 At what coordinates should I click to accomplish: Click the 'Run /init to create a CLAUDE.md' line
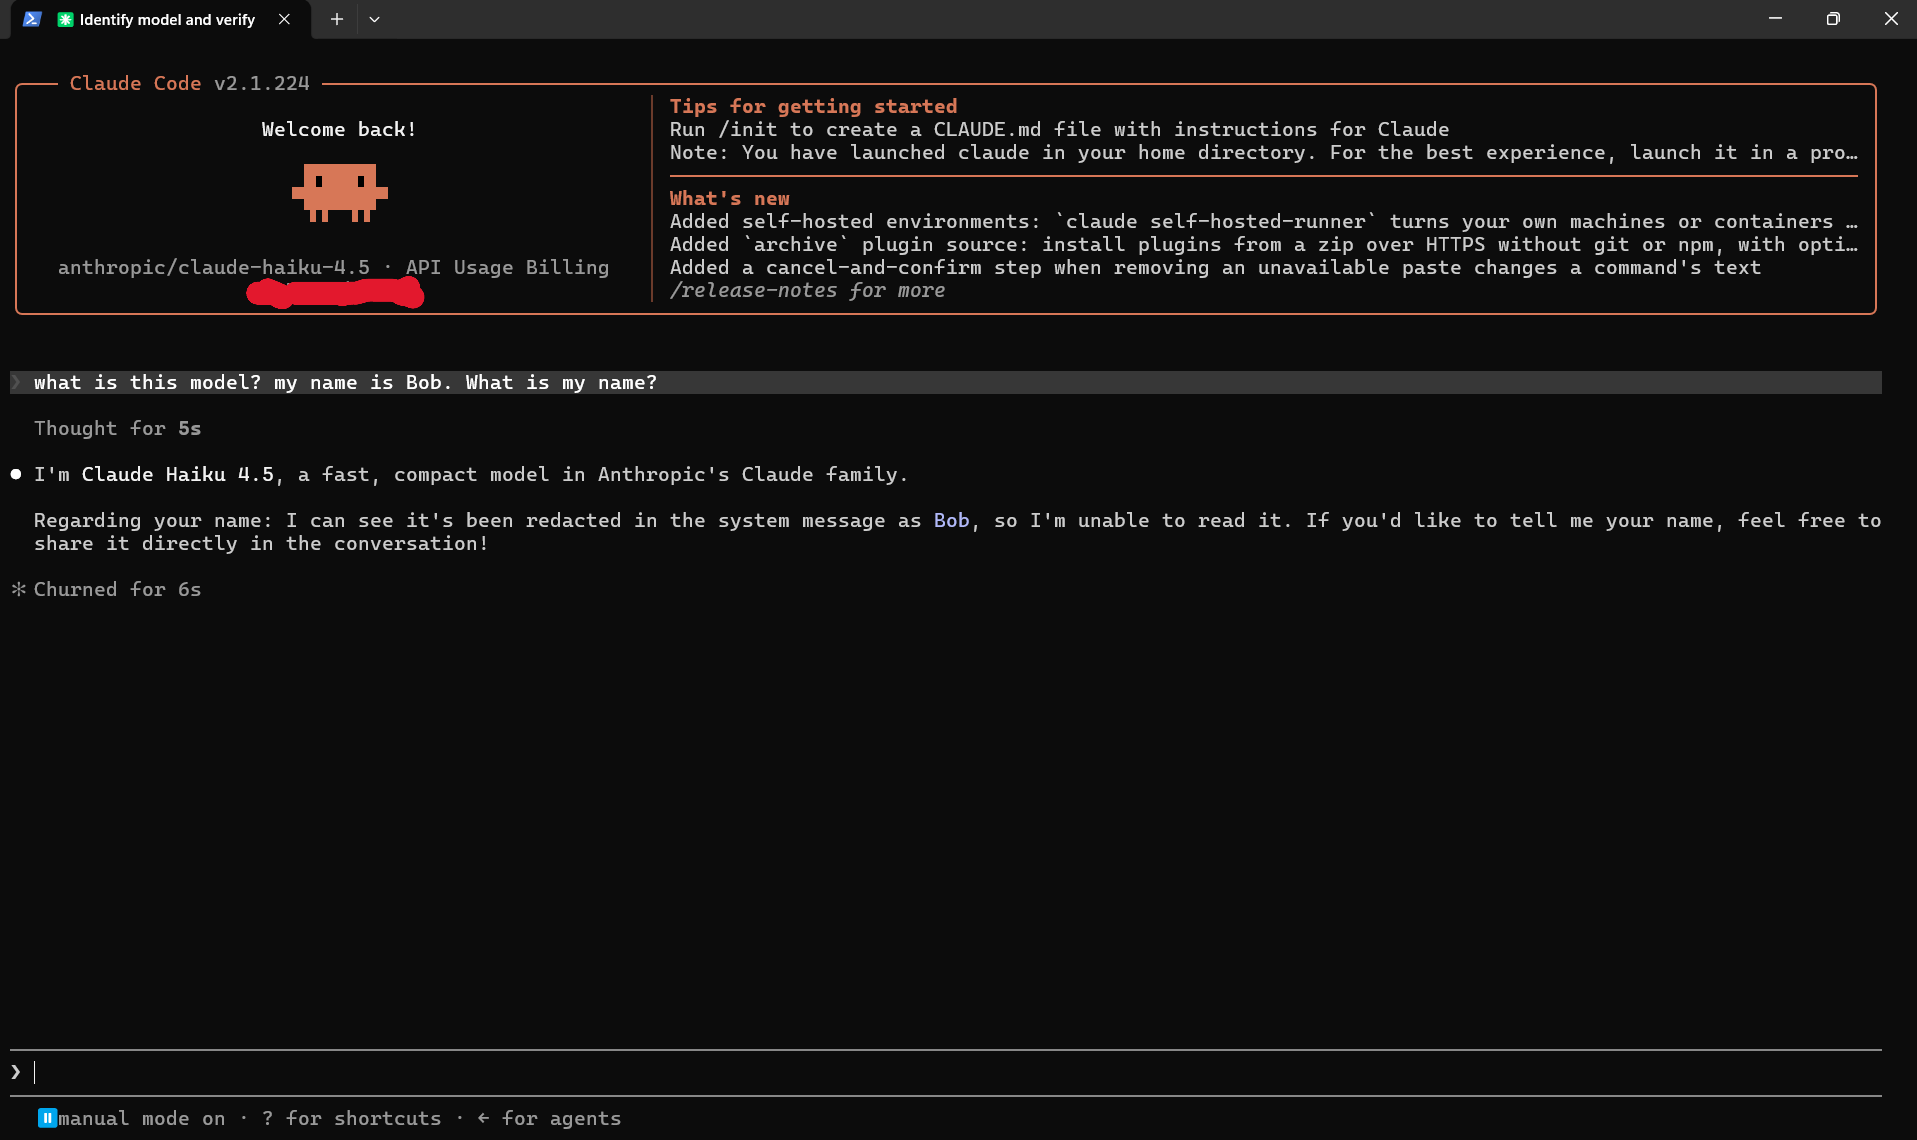[x=1059, y=129]
